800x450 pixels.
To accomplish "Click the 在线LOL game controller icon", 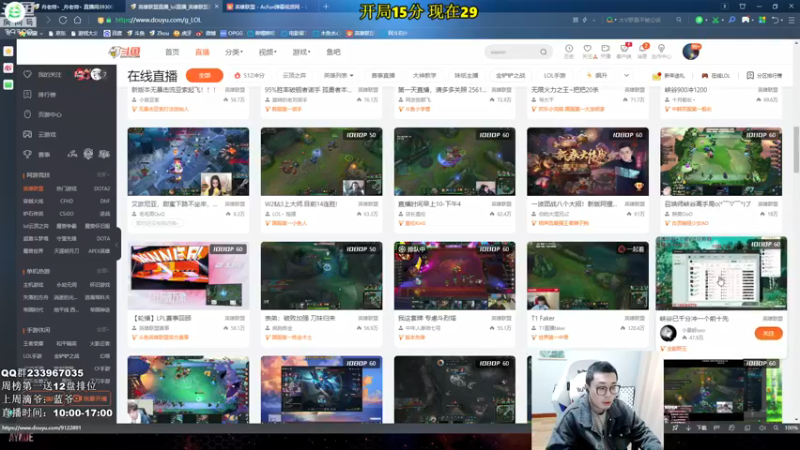I will [705, 76].
